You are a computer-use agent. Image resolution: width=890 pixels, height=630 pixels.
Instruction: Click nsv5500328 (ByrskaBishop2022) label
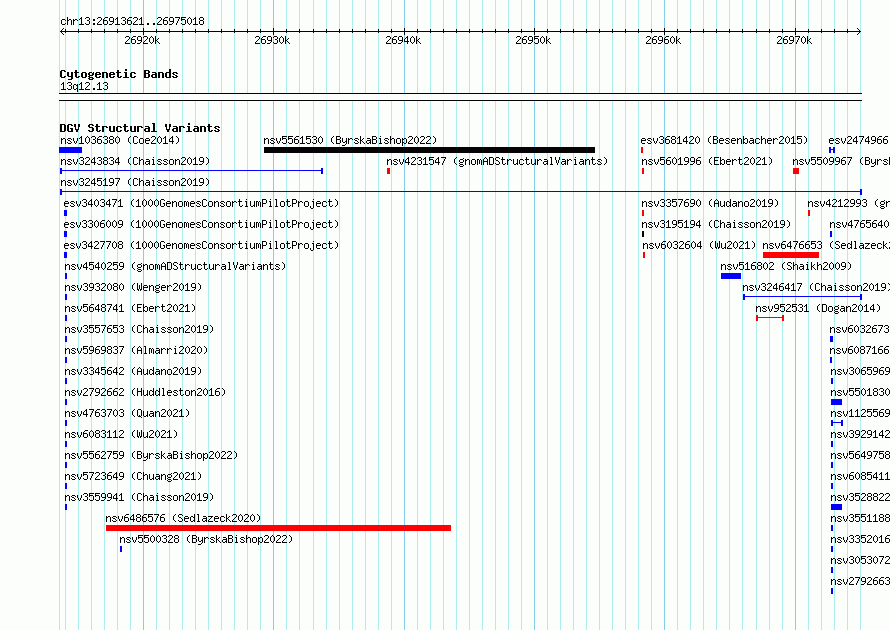pos(206,539)
